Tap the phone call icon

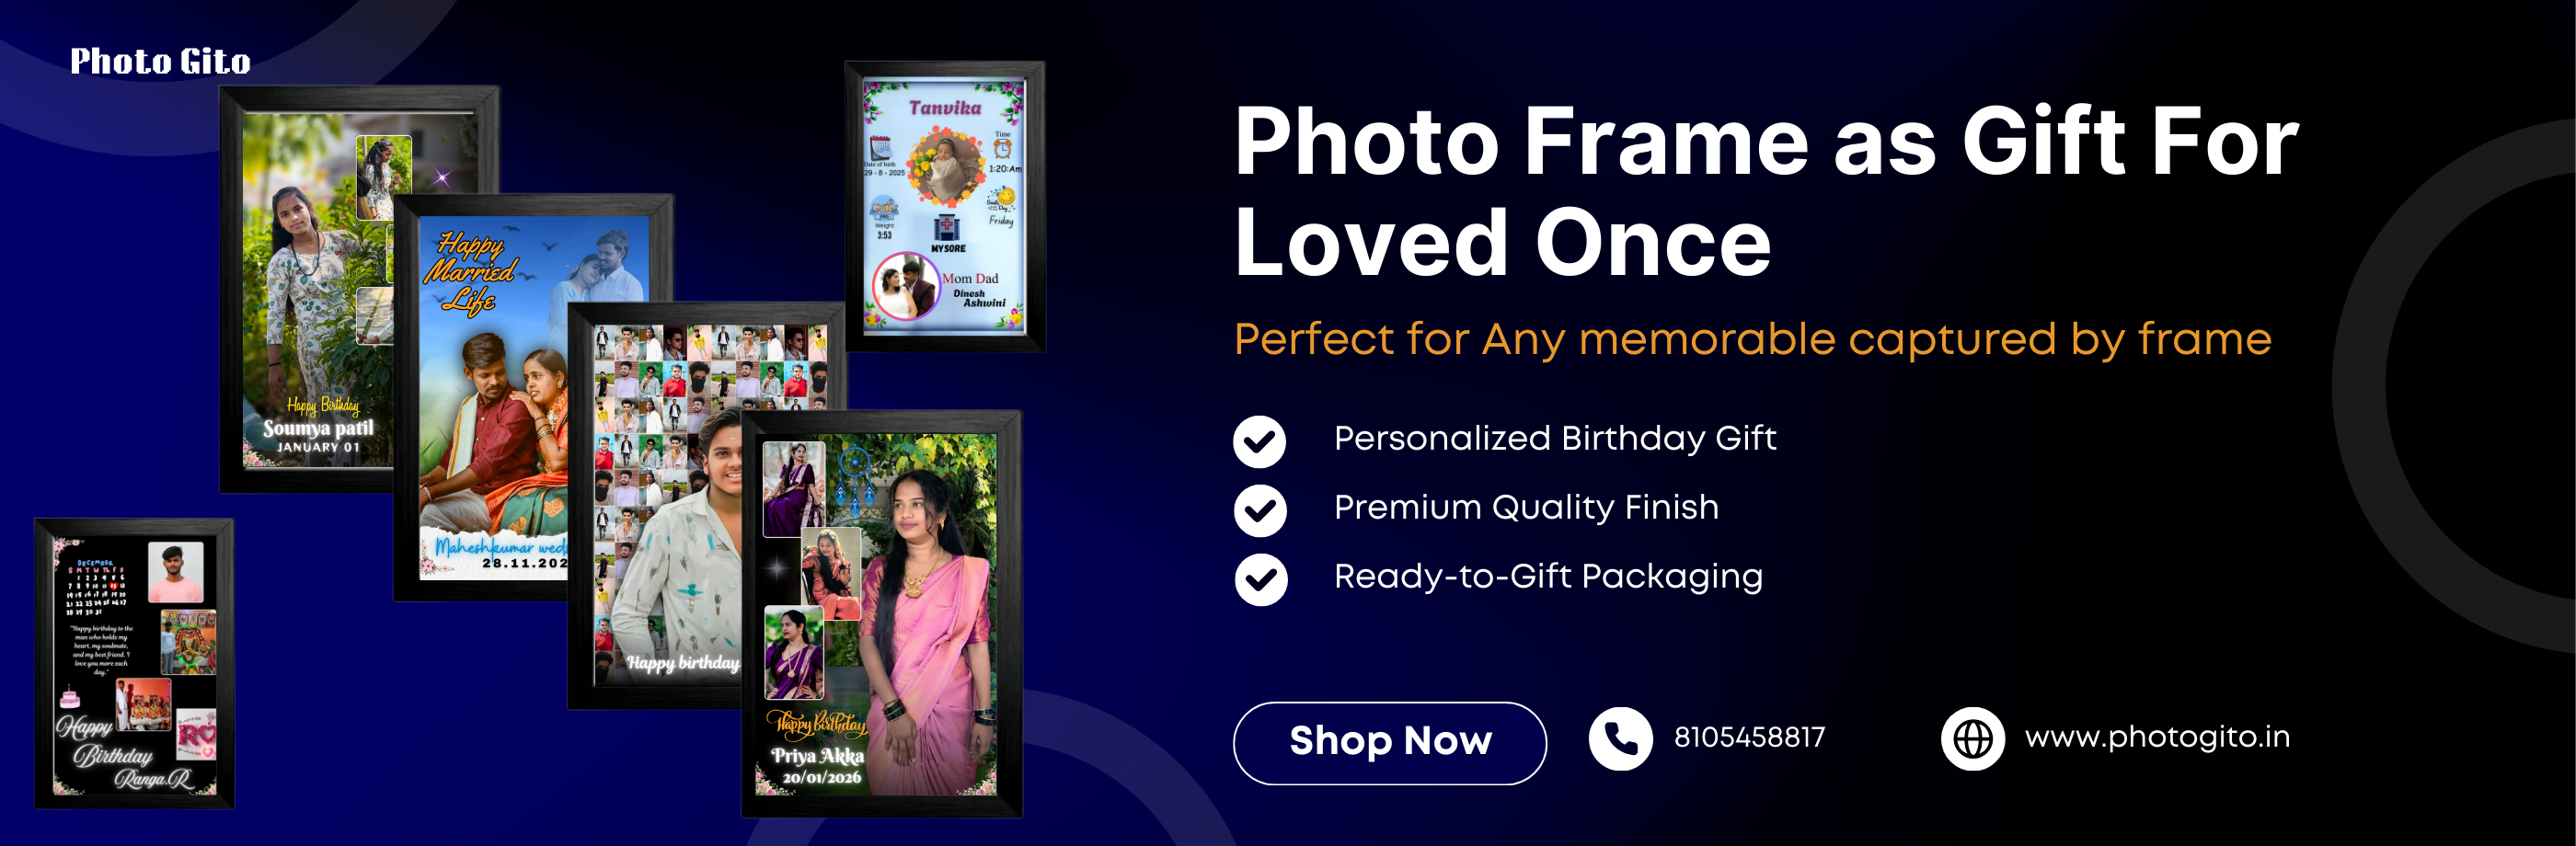coord(1620,739)
